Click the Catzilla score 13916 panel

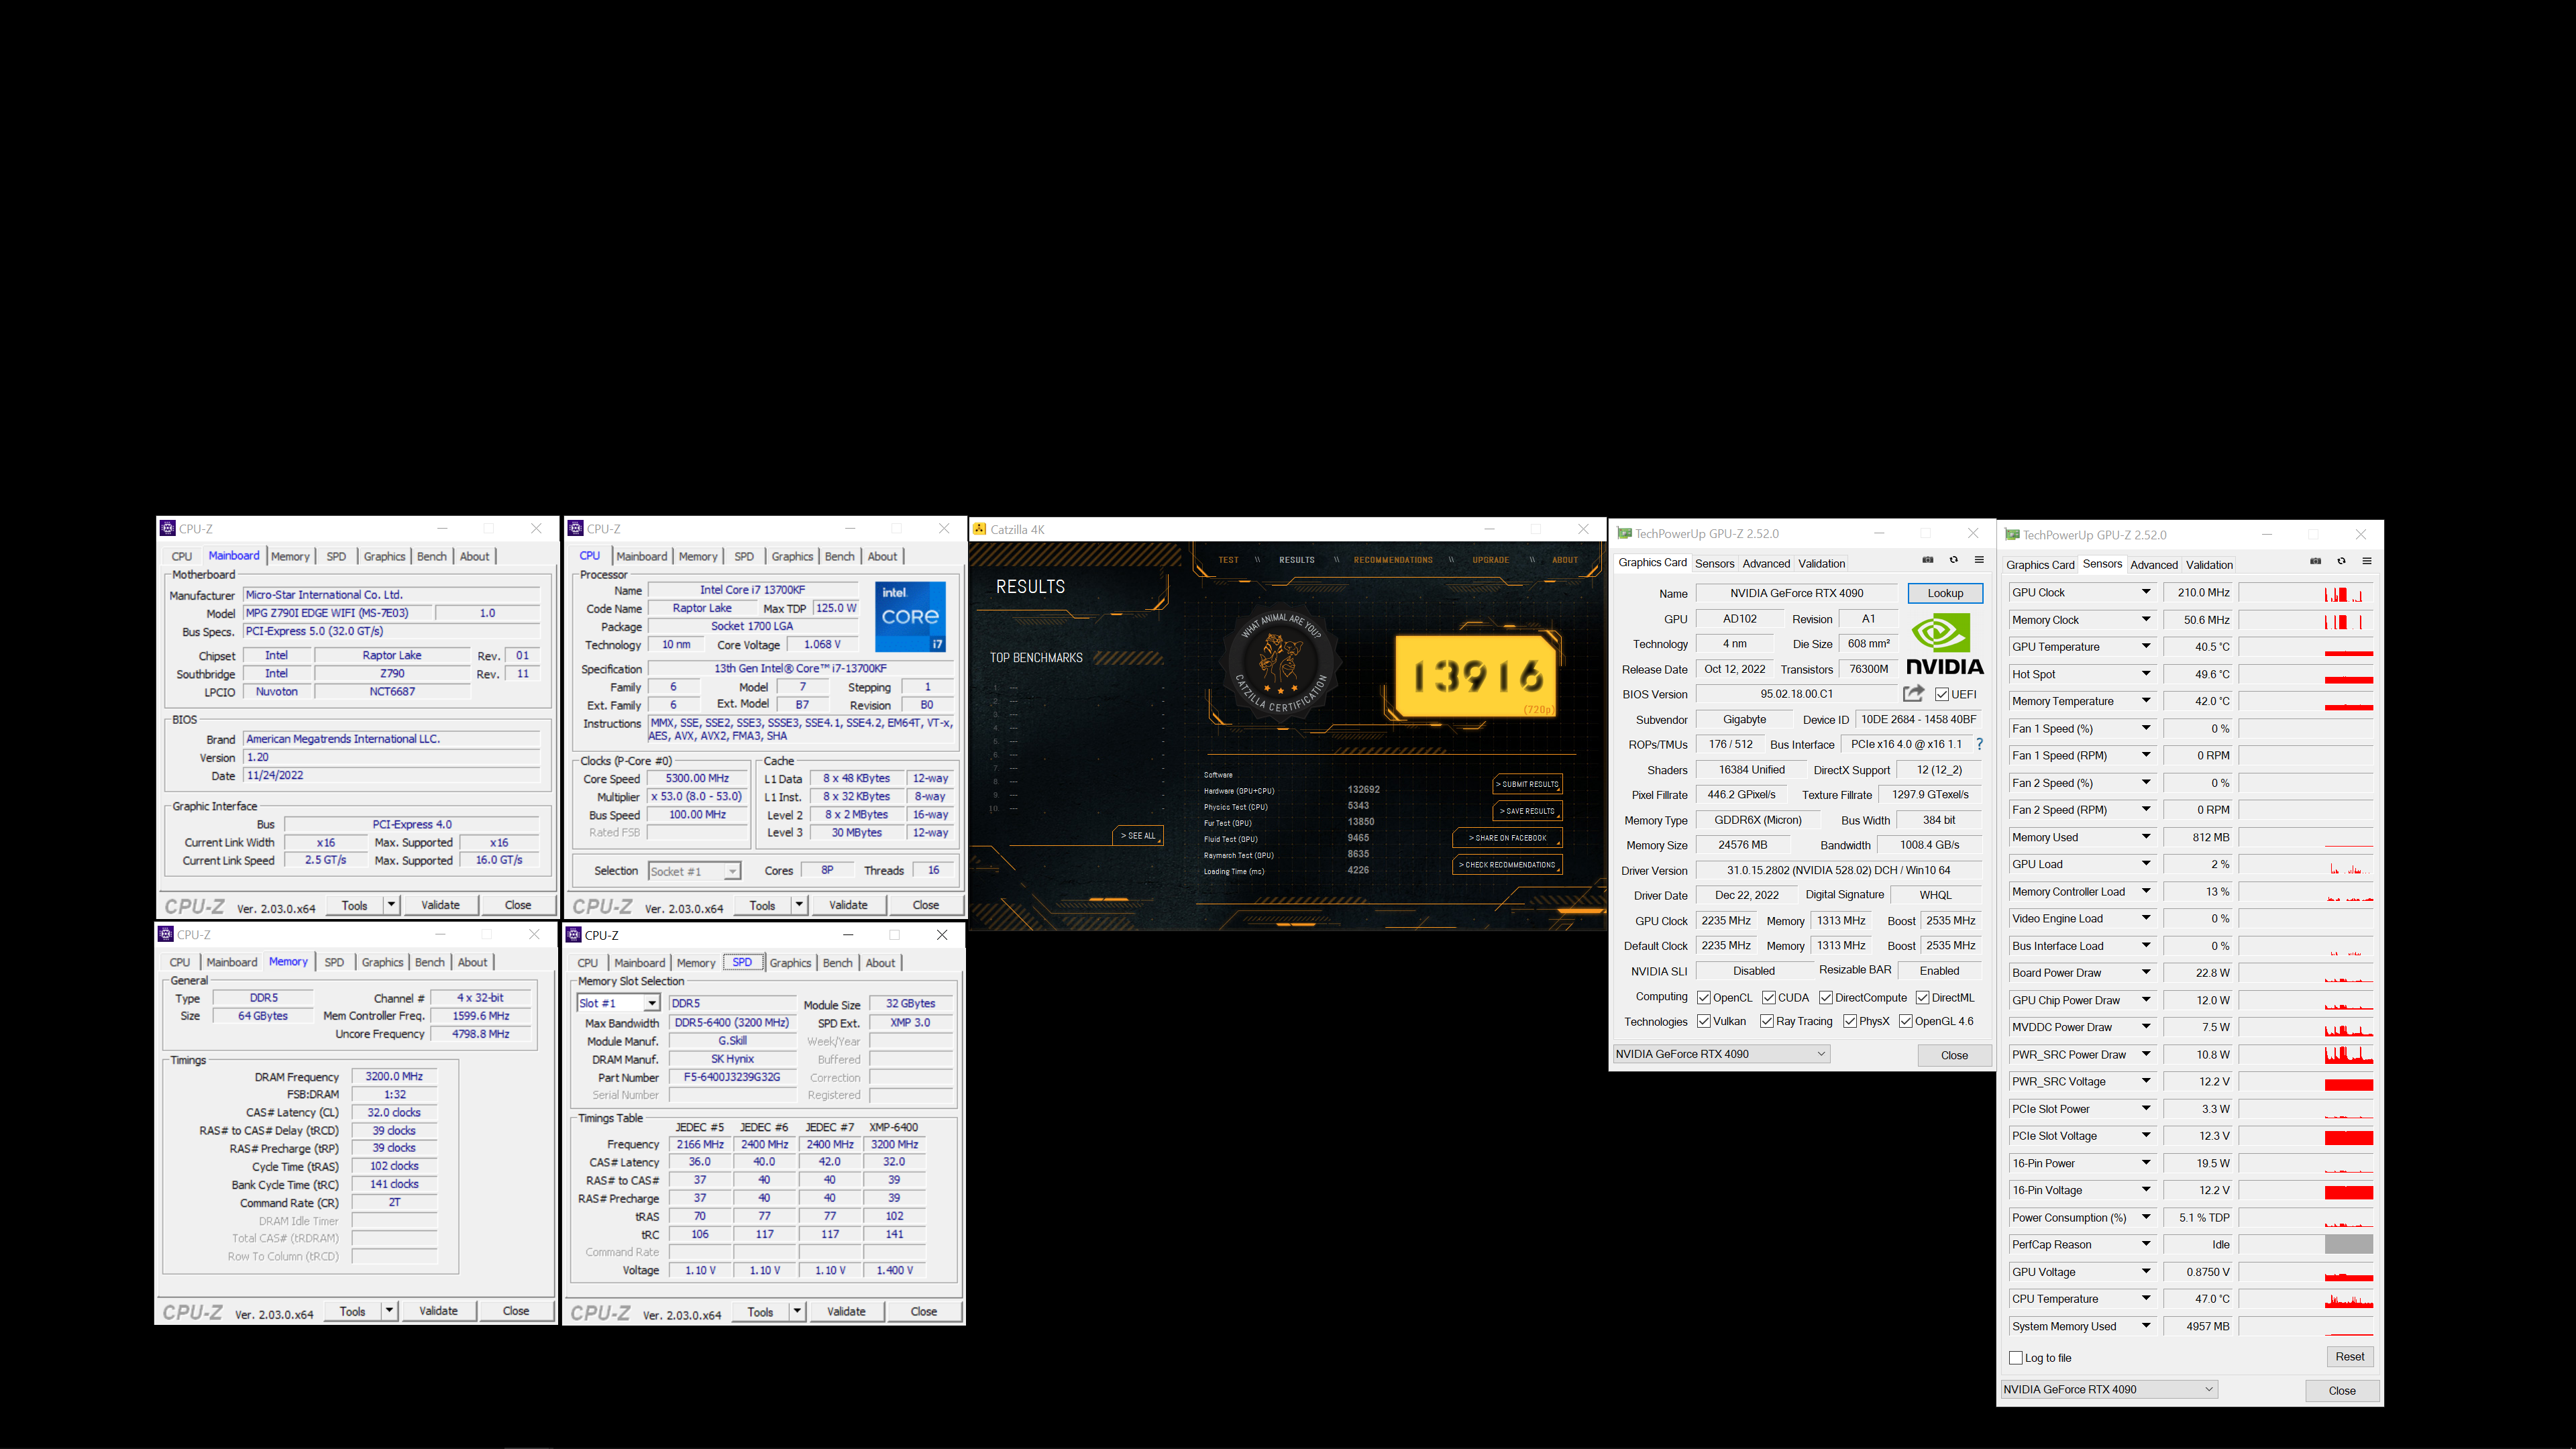pyautogui.click(x=1478, y=676)
